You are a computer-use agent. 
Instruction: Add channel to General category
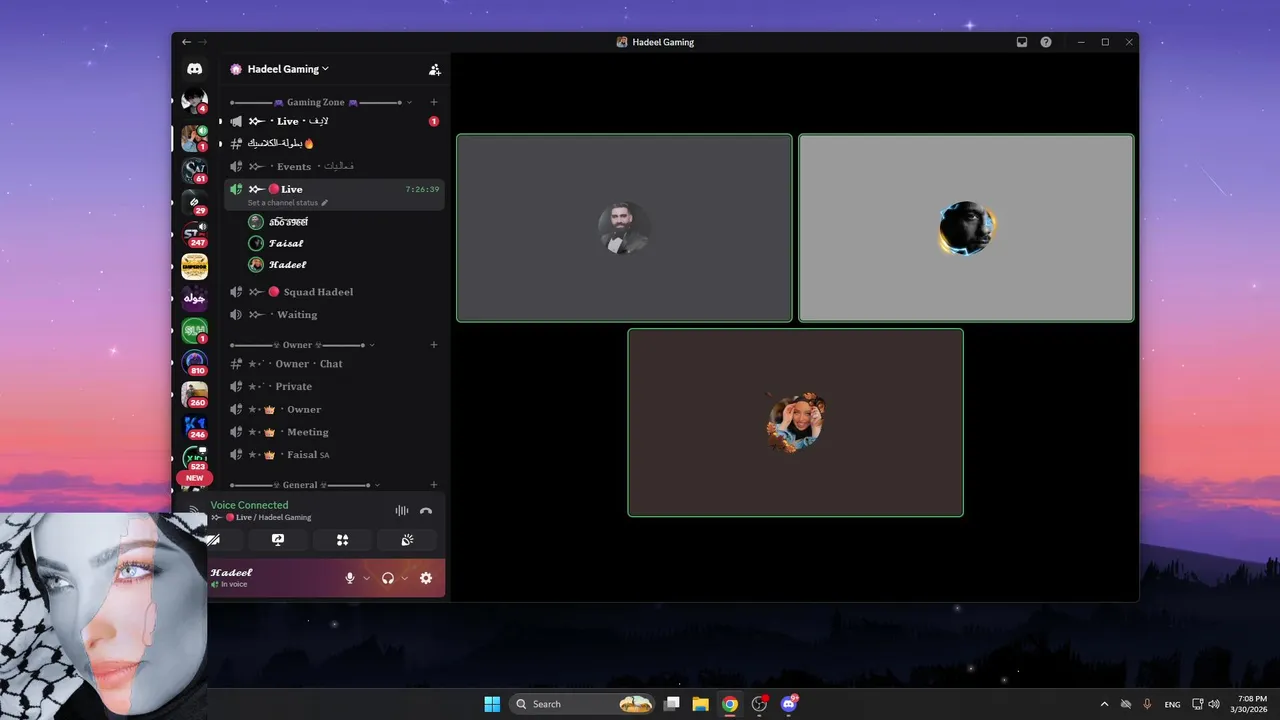point(433,485)
